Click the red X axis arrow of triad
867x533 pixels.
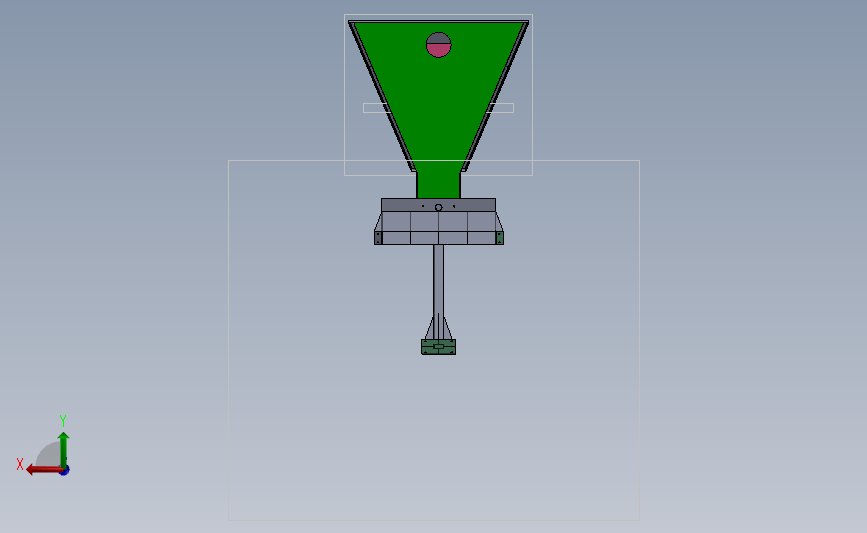coord(44,469)
